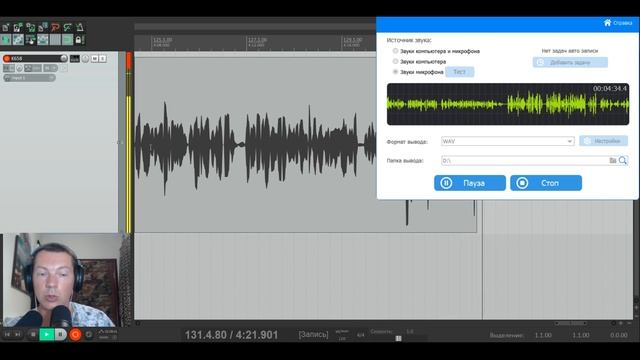Click the Настройки button
640x360 pixels.
pyautogui.click(x=603, y=141)
